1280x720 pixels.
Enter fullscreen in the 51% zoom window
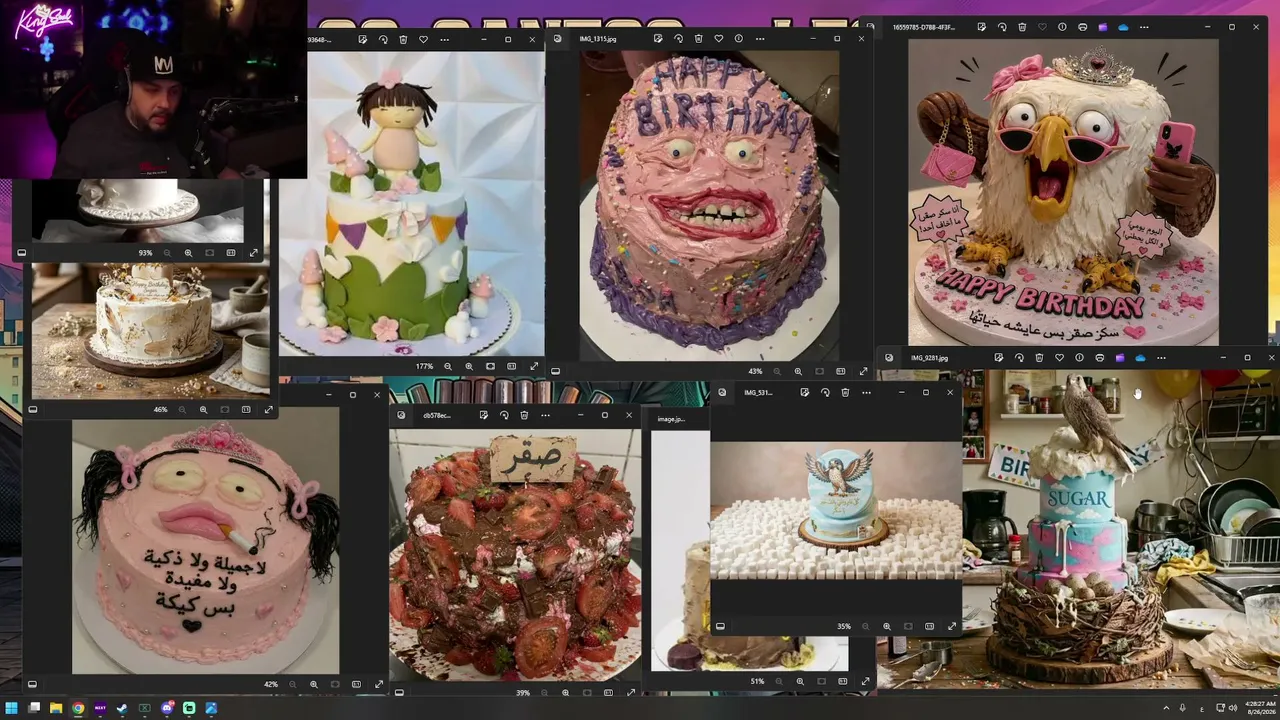(x=865, y=682)
